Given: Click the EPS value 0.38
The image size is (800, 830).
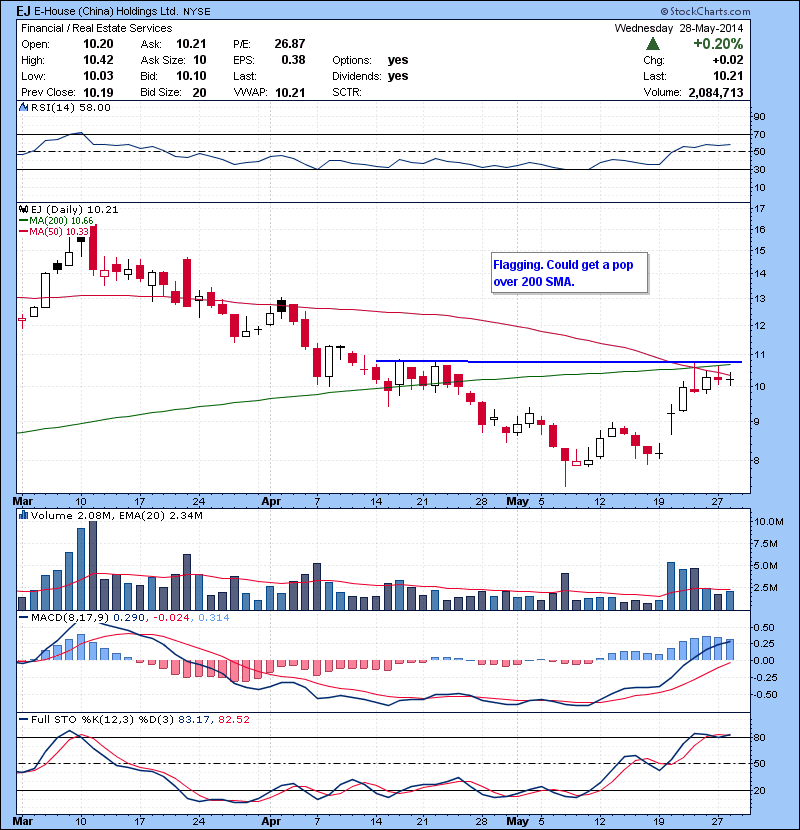Looking at the screenshot, I should click(x=293, y=60).
